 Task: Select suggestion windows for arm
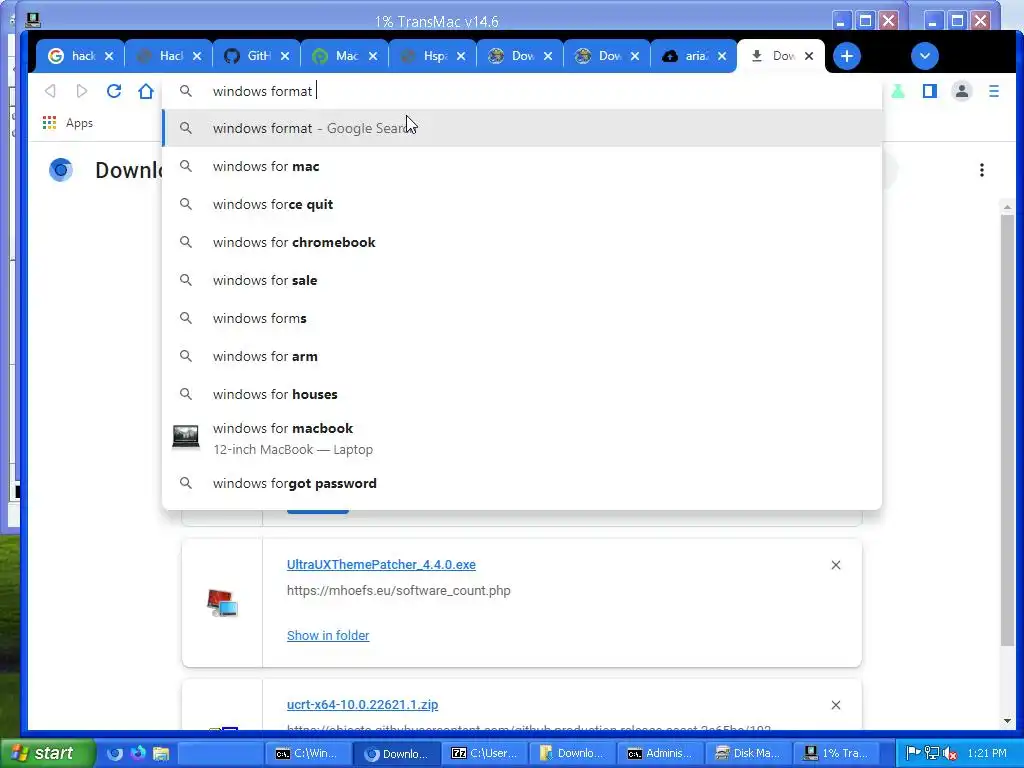tap(522, 357)
